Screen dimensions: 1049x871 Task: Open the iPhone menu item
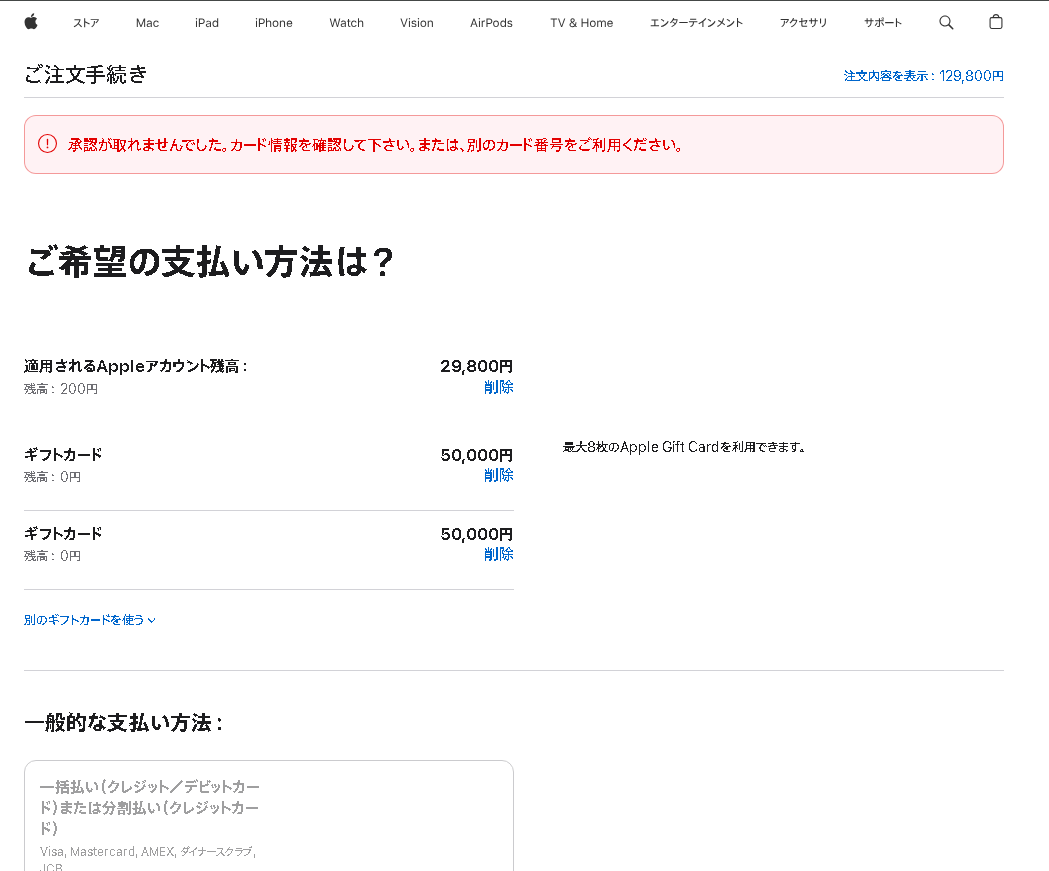[274, 23]
